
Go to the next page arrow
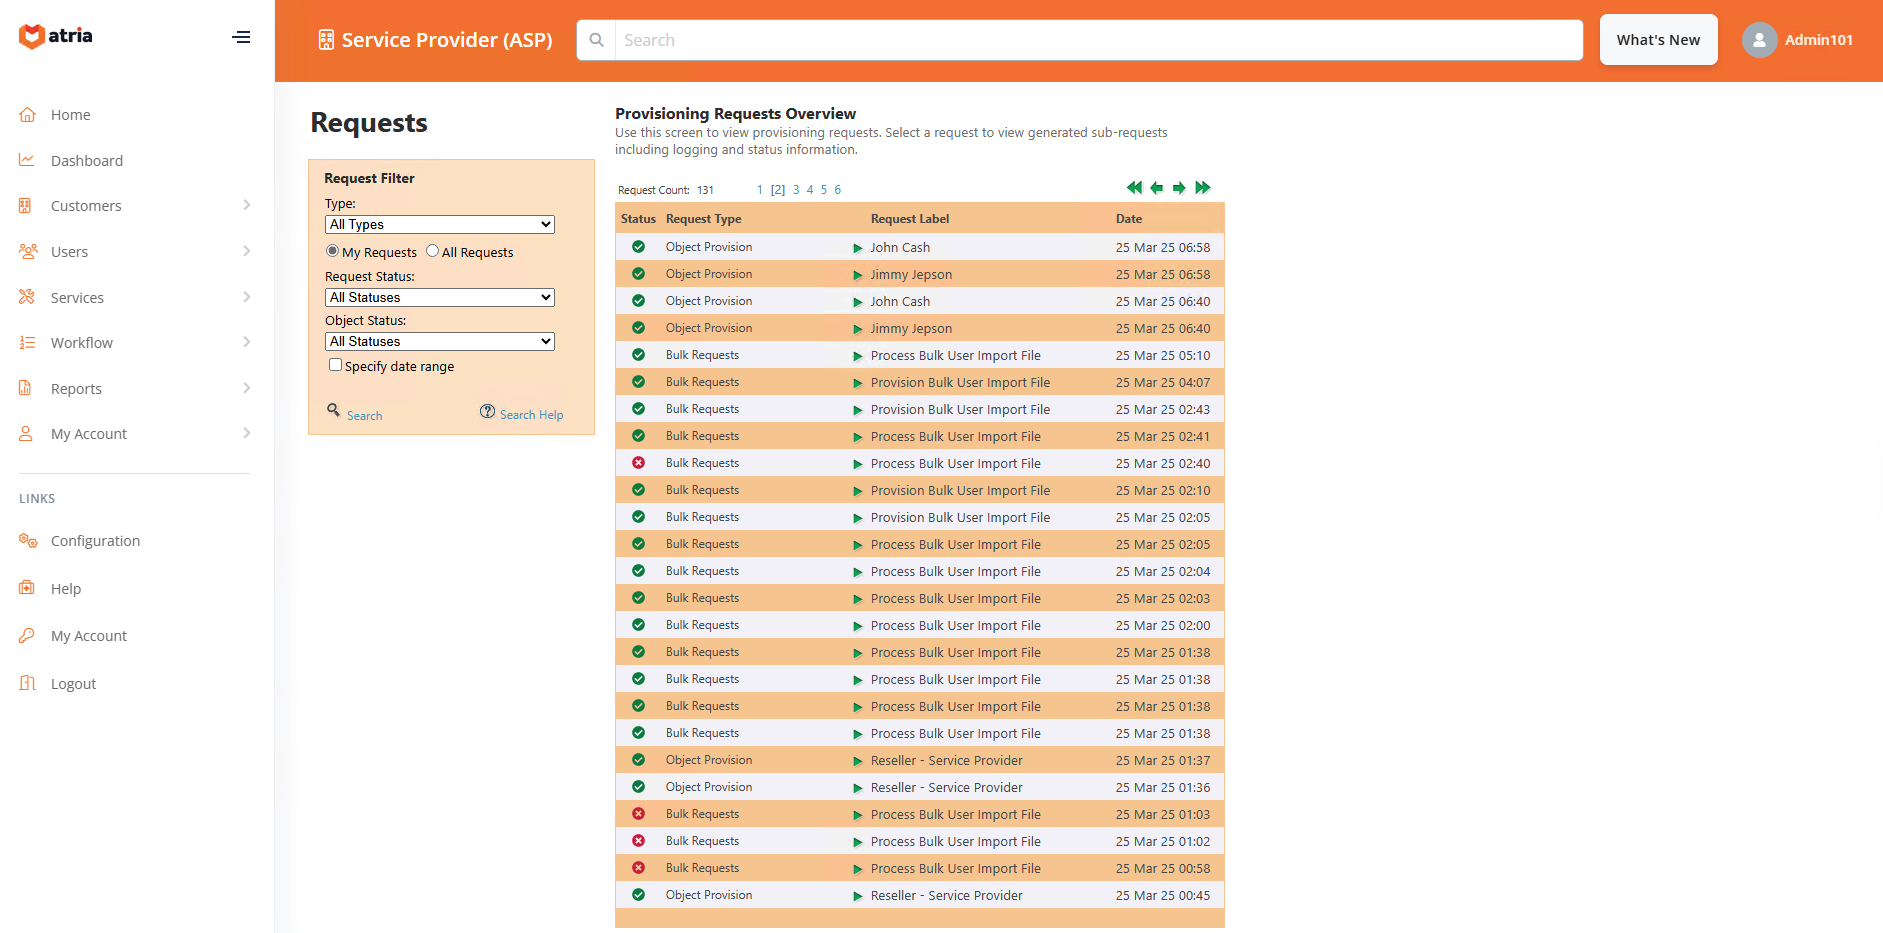click(x=1180, y=188)
